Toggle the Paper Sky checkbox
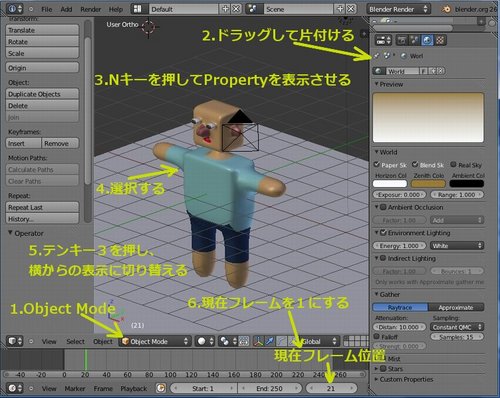The width and height of the screenshot is (500, 398). (377, 164)
